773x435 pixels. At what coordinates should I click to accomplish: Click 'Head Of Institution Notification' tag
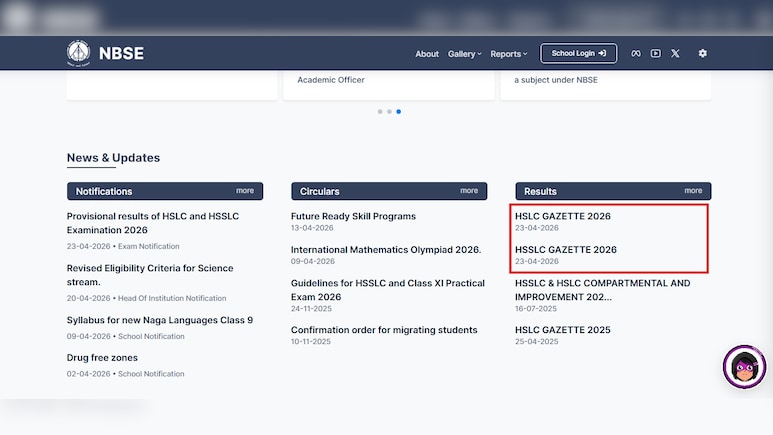pyautogui.click(x=172, y=298)
